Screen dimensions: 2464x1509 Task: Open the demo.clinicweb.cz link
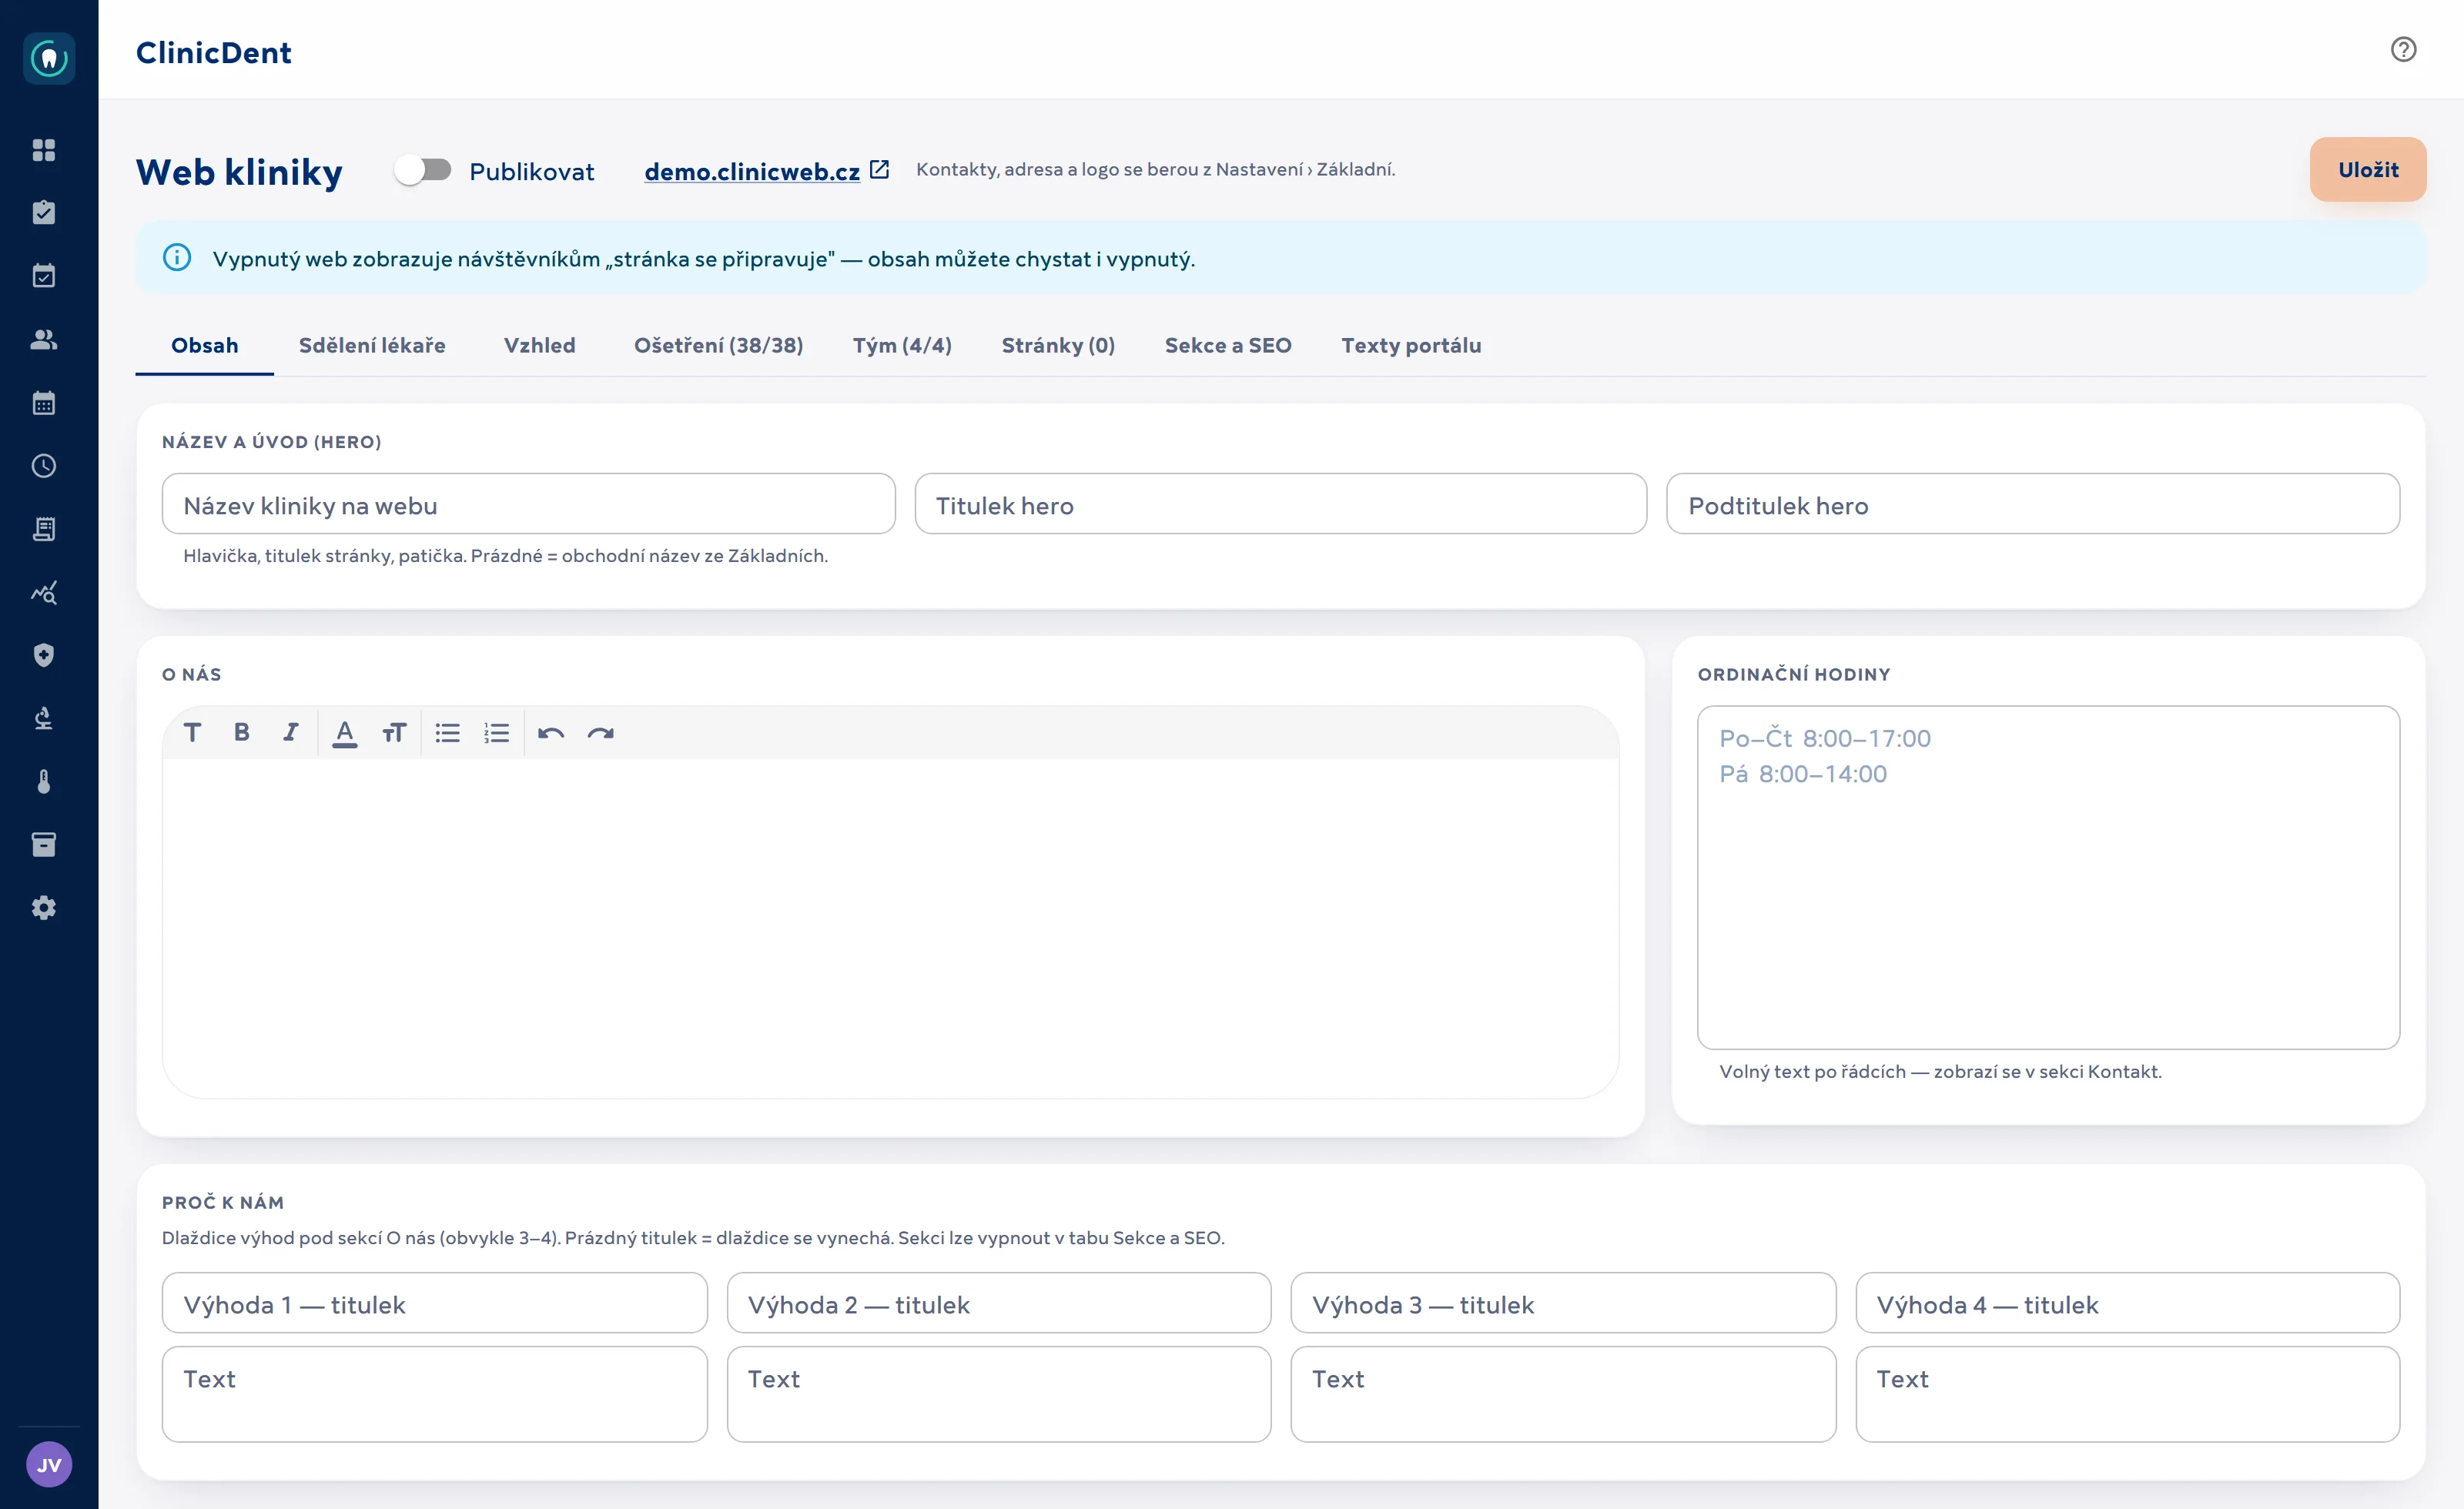point(752,172)
